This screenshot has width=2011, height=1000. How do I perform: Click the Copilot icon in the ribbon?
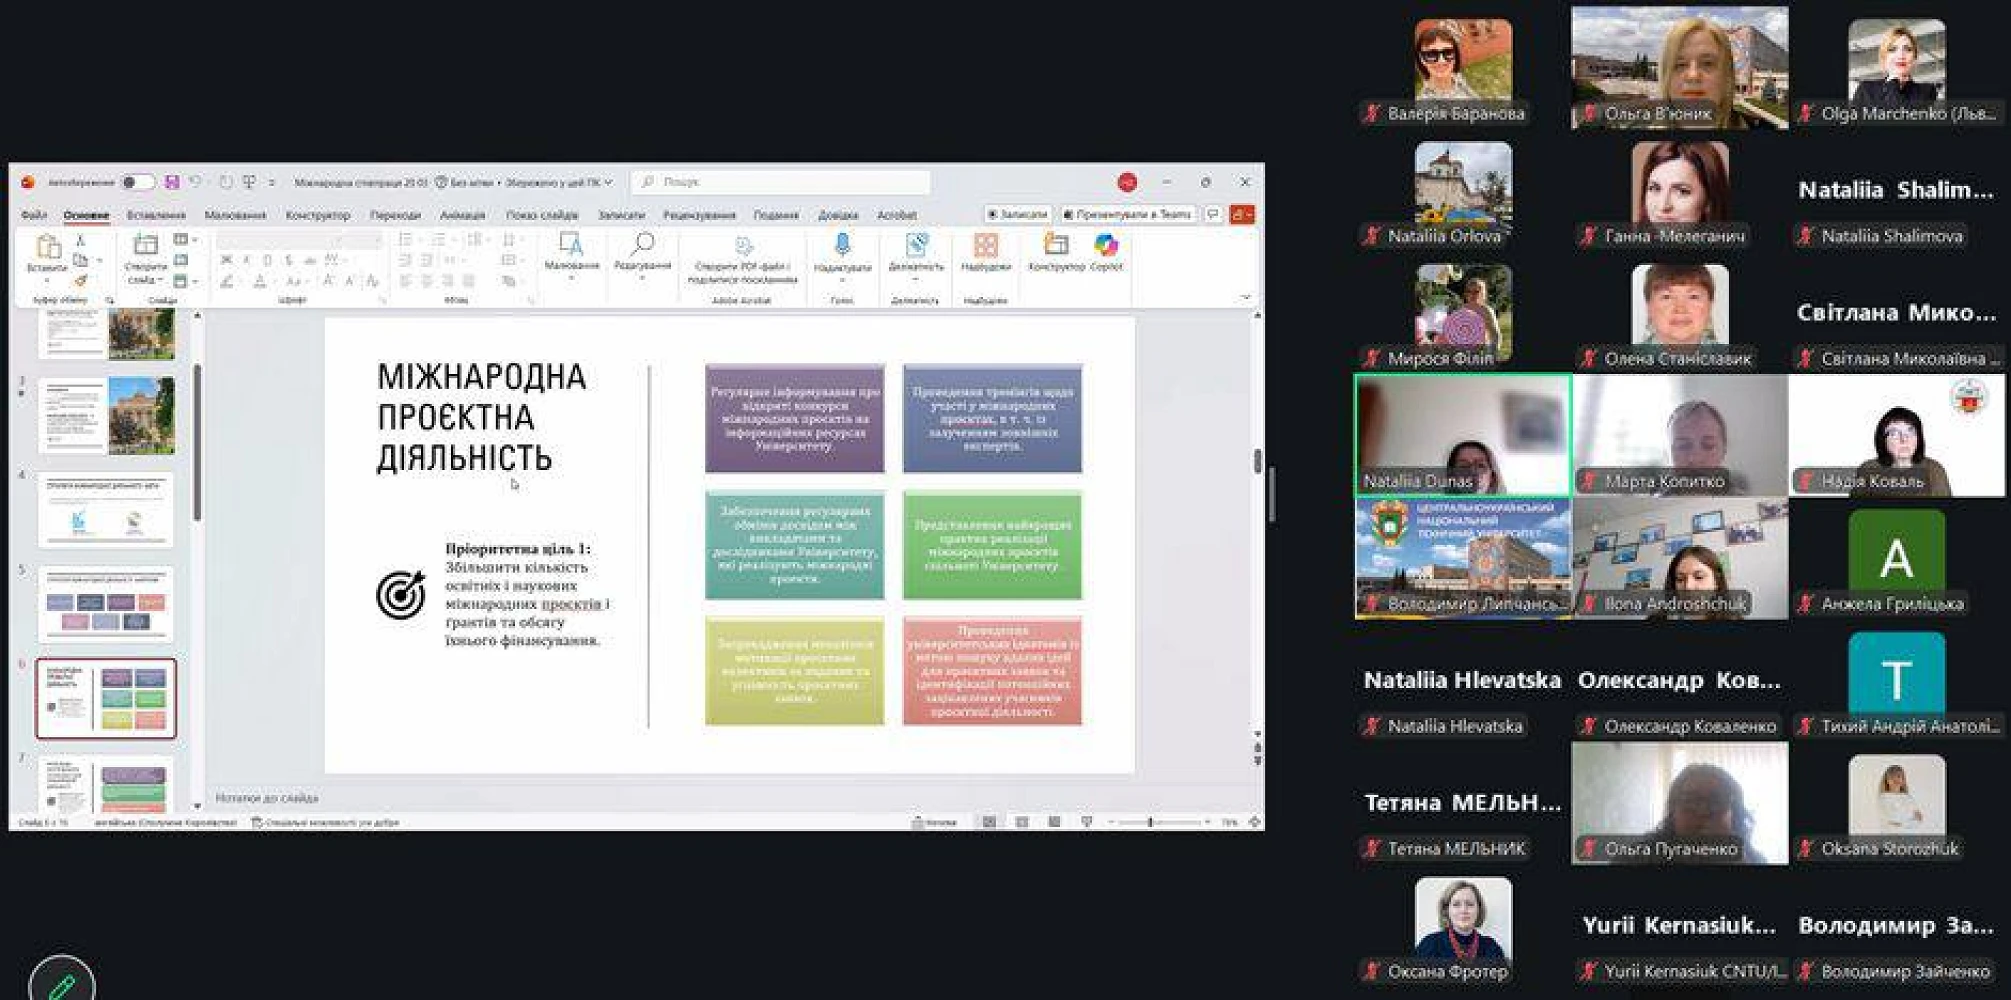coord(1106,246)
